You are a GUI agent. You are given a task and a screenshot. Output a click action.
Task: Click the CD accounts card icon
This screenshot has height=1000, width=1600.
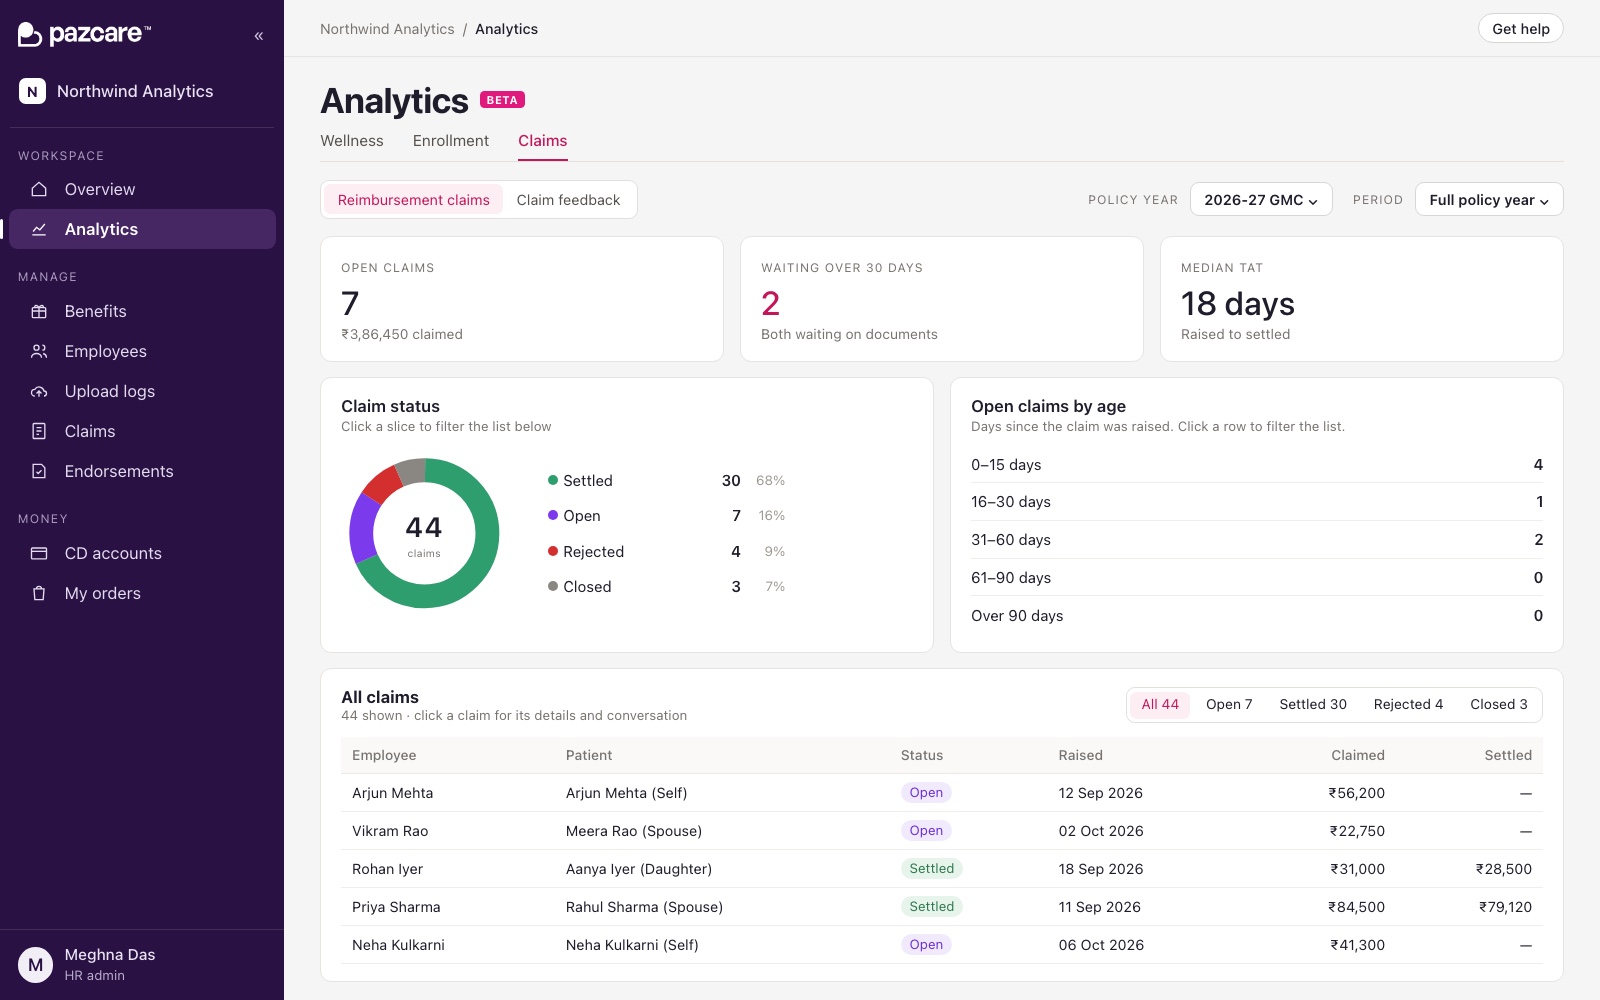pos(39,553)
